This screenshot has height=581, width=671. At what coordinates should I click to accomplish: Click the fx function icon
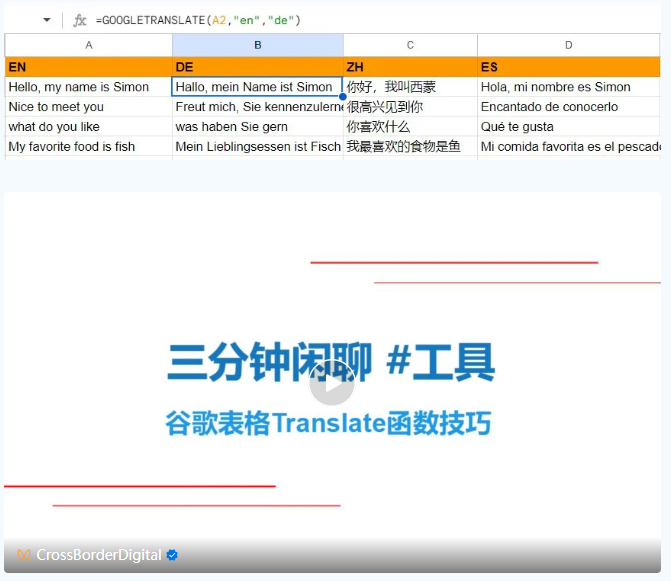point(80,20)
